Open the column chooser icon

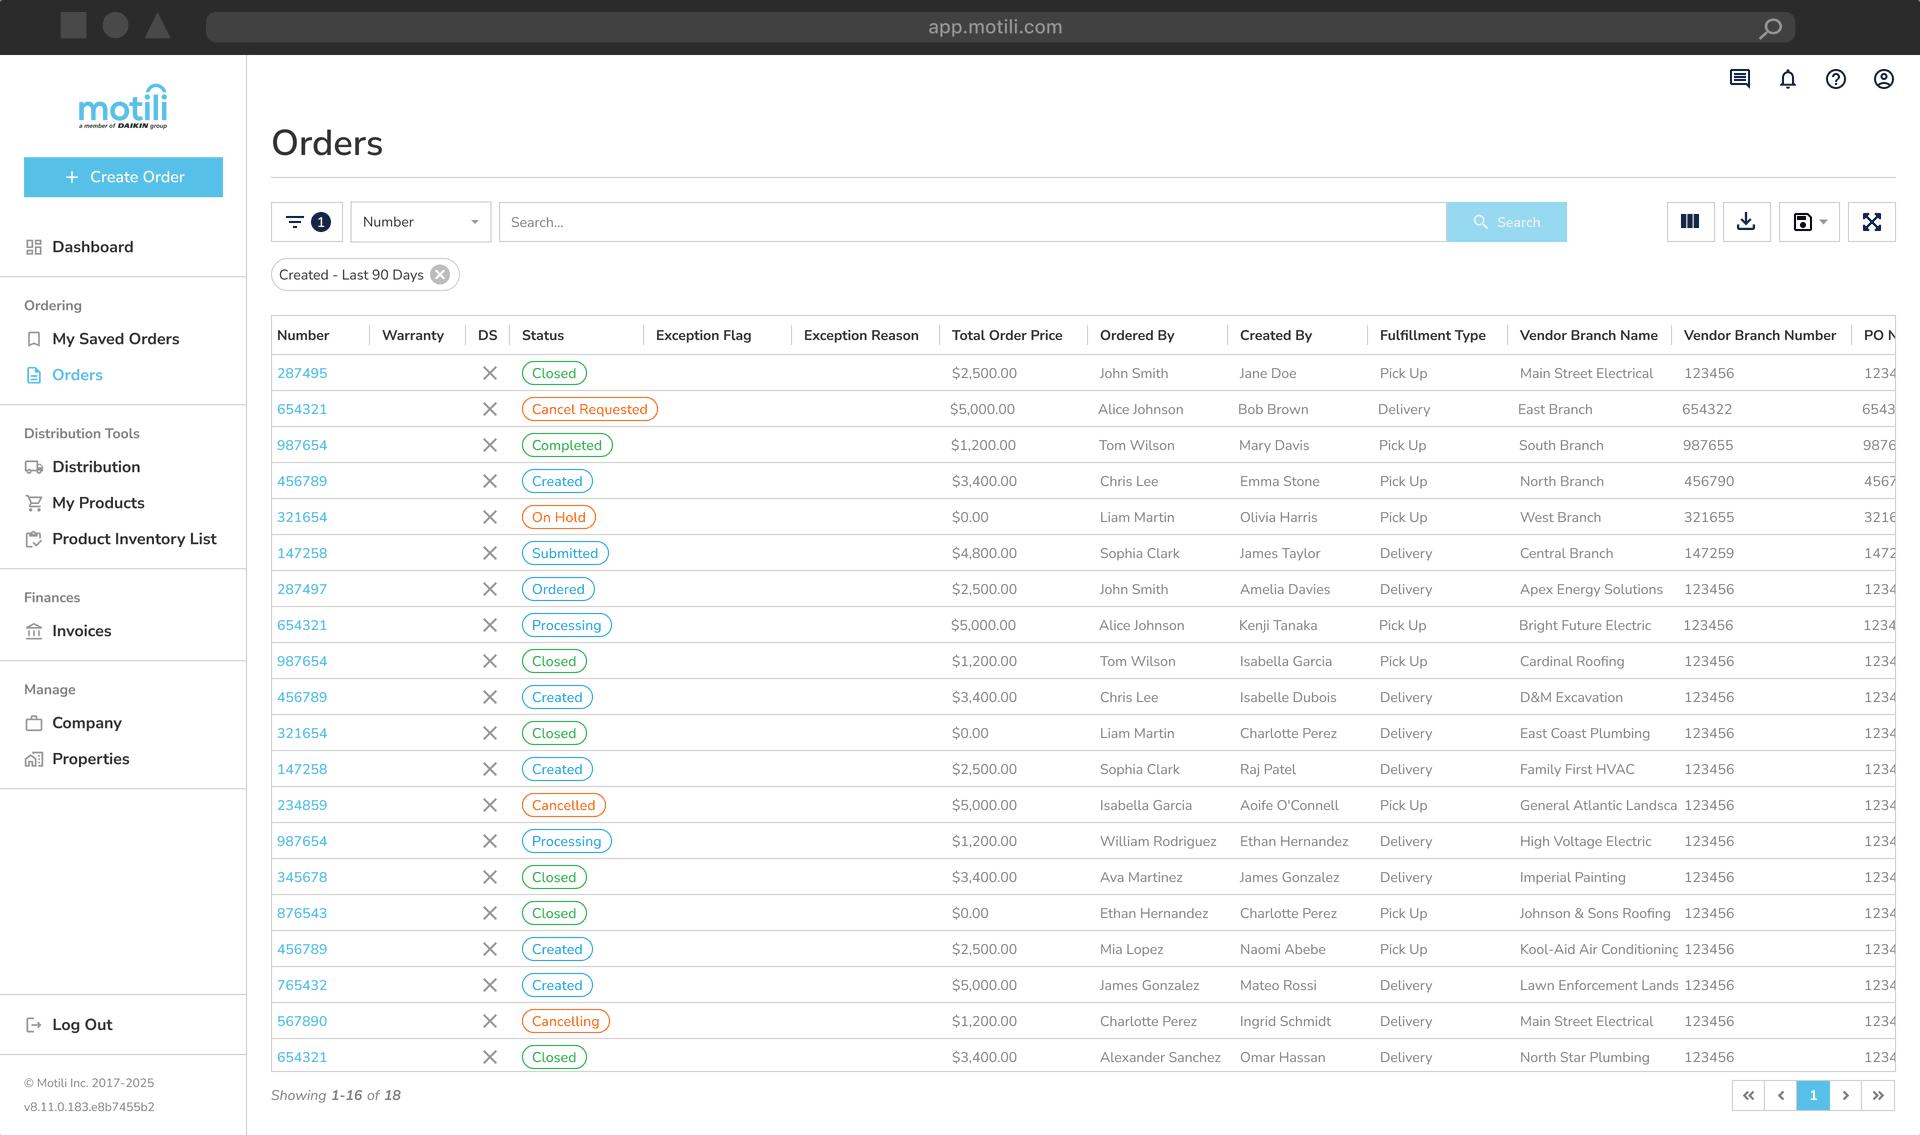(1690, 222)
